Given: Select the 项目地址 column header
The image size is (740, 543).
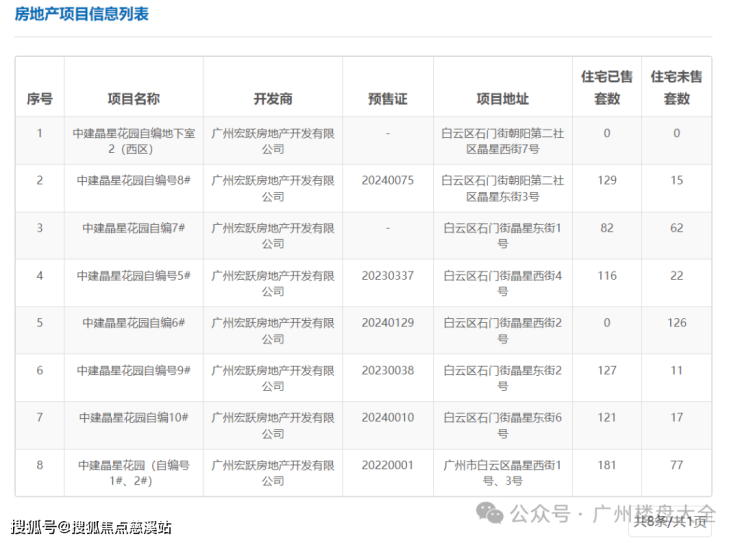Looking at the screenshot, I should click(502, 99).
